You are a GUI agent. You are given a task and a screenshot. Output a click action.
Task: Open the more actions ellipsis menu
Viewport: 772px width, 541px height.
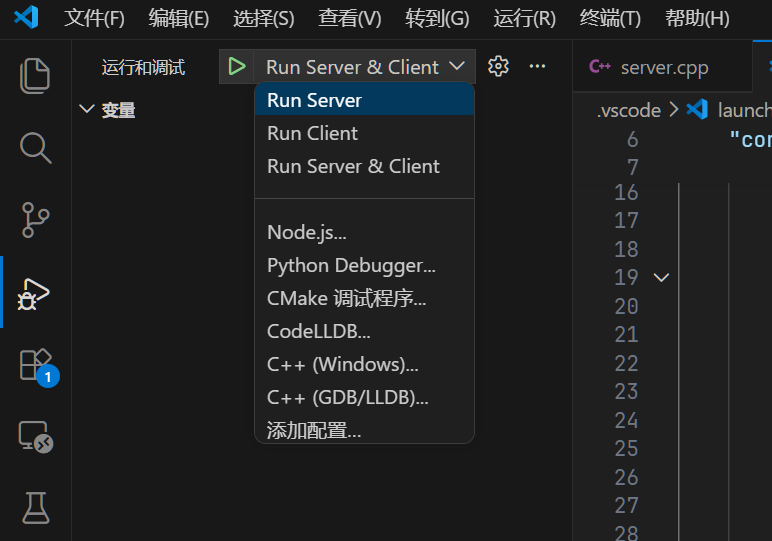coord(537,66)
